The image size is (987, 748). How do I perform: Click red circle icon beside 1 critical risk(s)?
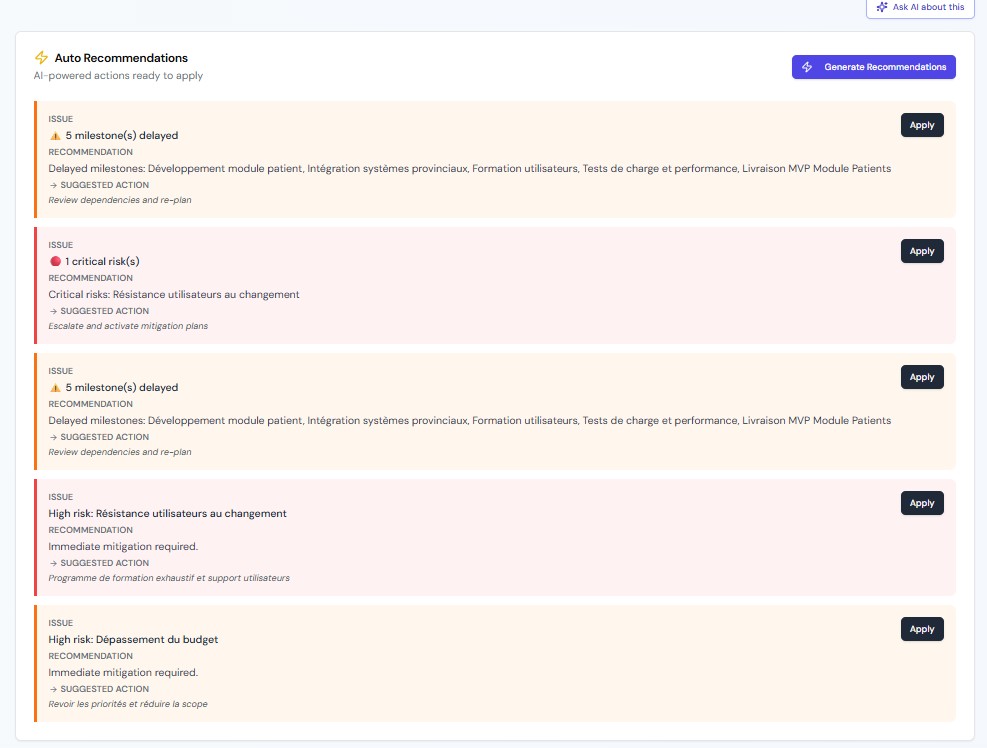click(55, 261)
